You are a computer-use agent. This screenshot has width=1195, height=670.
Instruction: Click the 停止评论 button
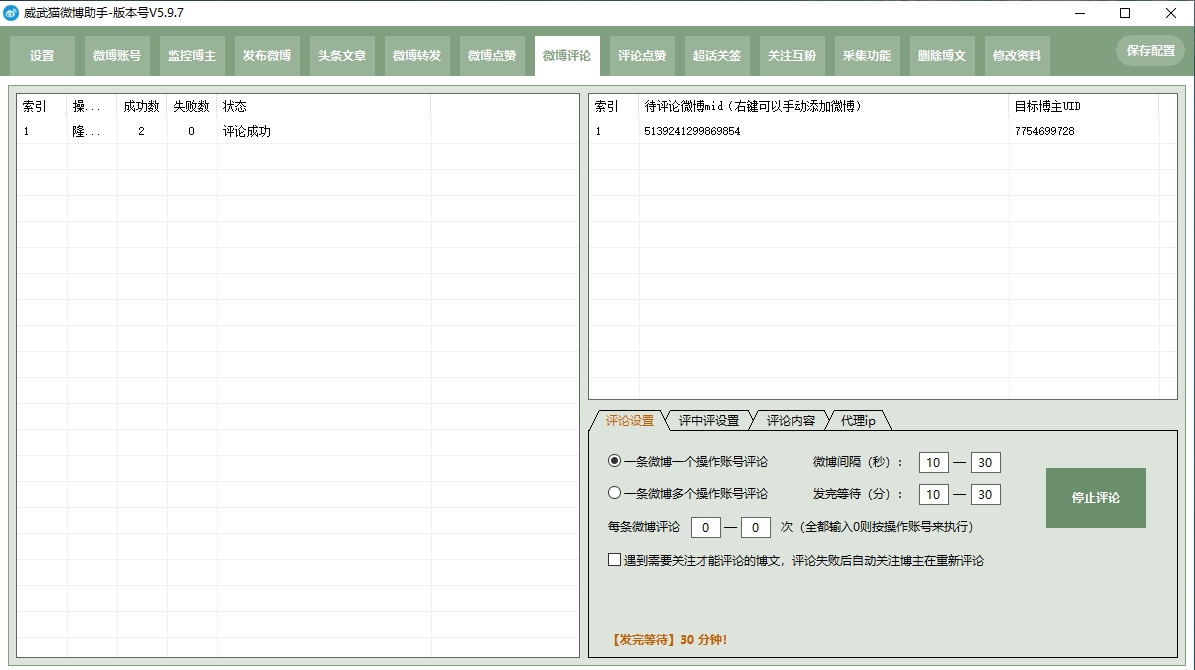pyautogui.click(x=1095, y=498)
